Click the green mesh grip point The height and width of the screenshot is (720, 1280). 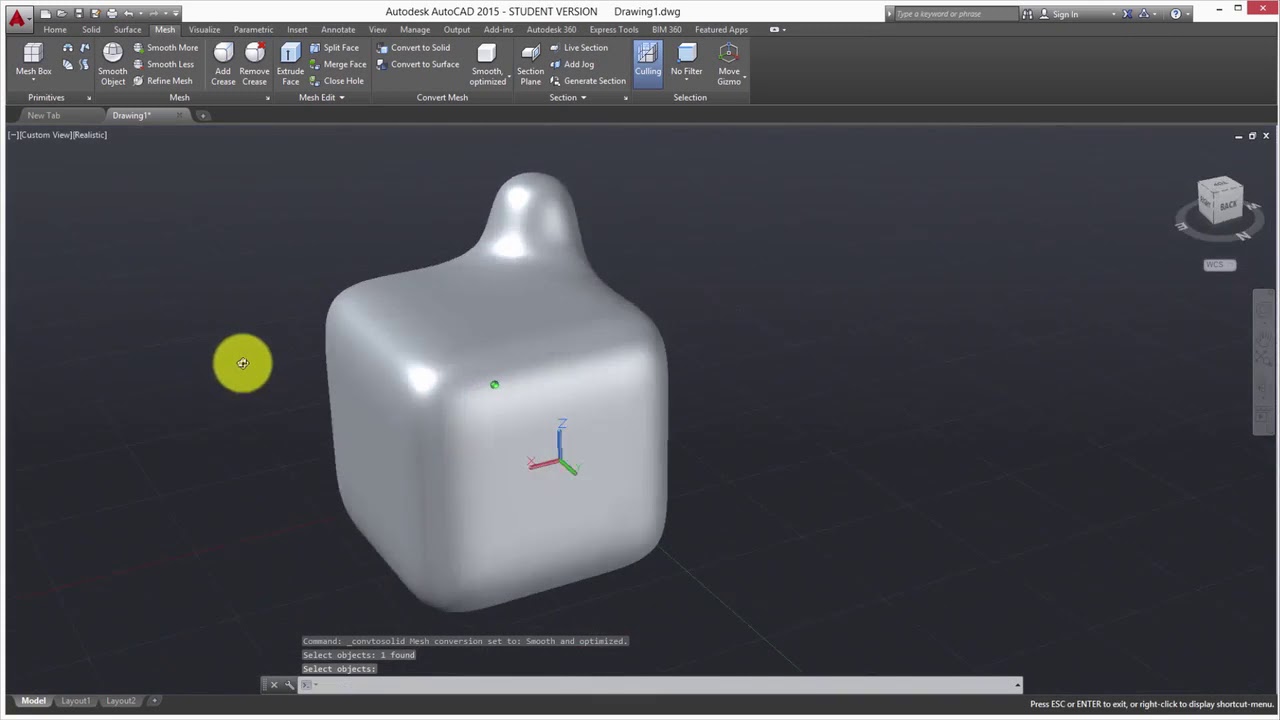point(494,385)
